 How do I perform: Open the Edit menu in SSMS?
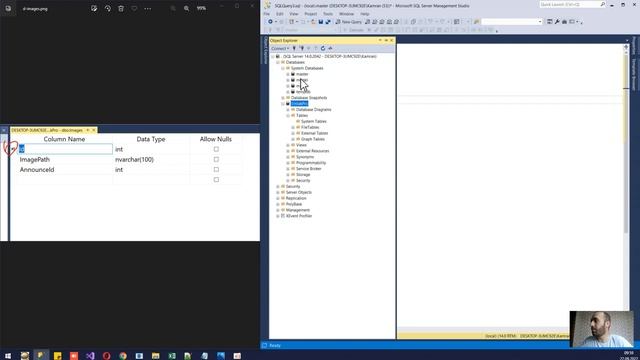280,14
